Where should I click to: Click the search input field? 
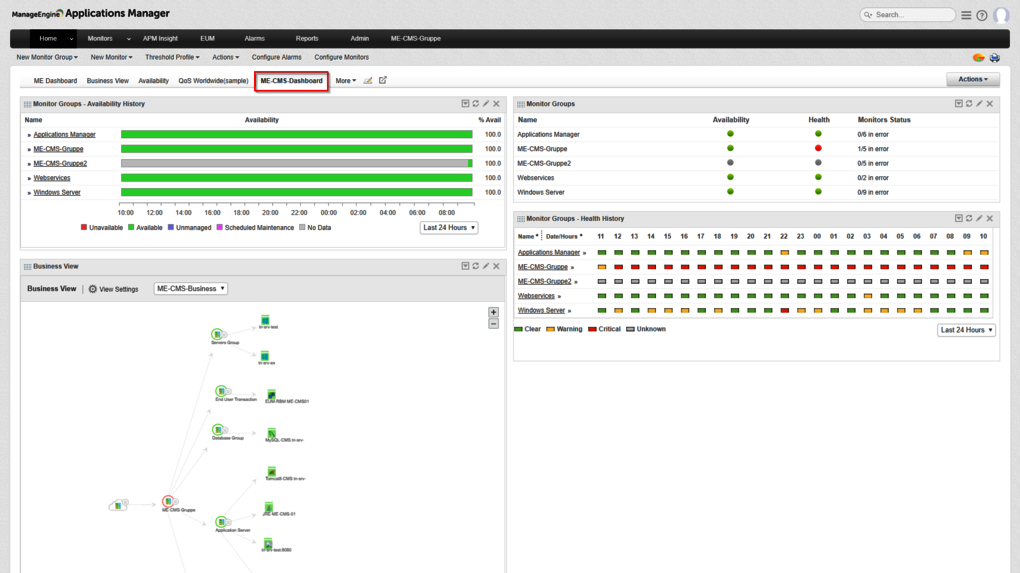(x=908, y=14)
